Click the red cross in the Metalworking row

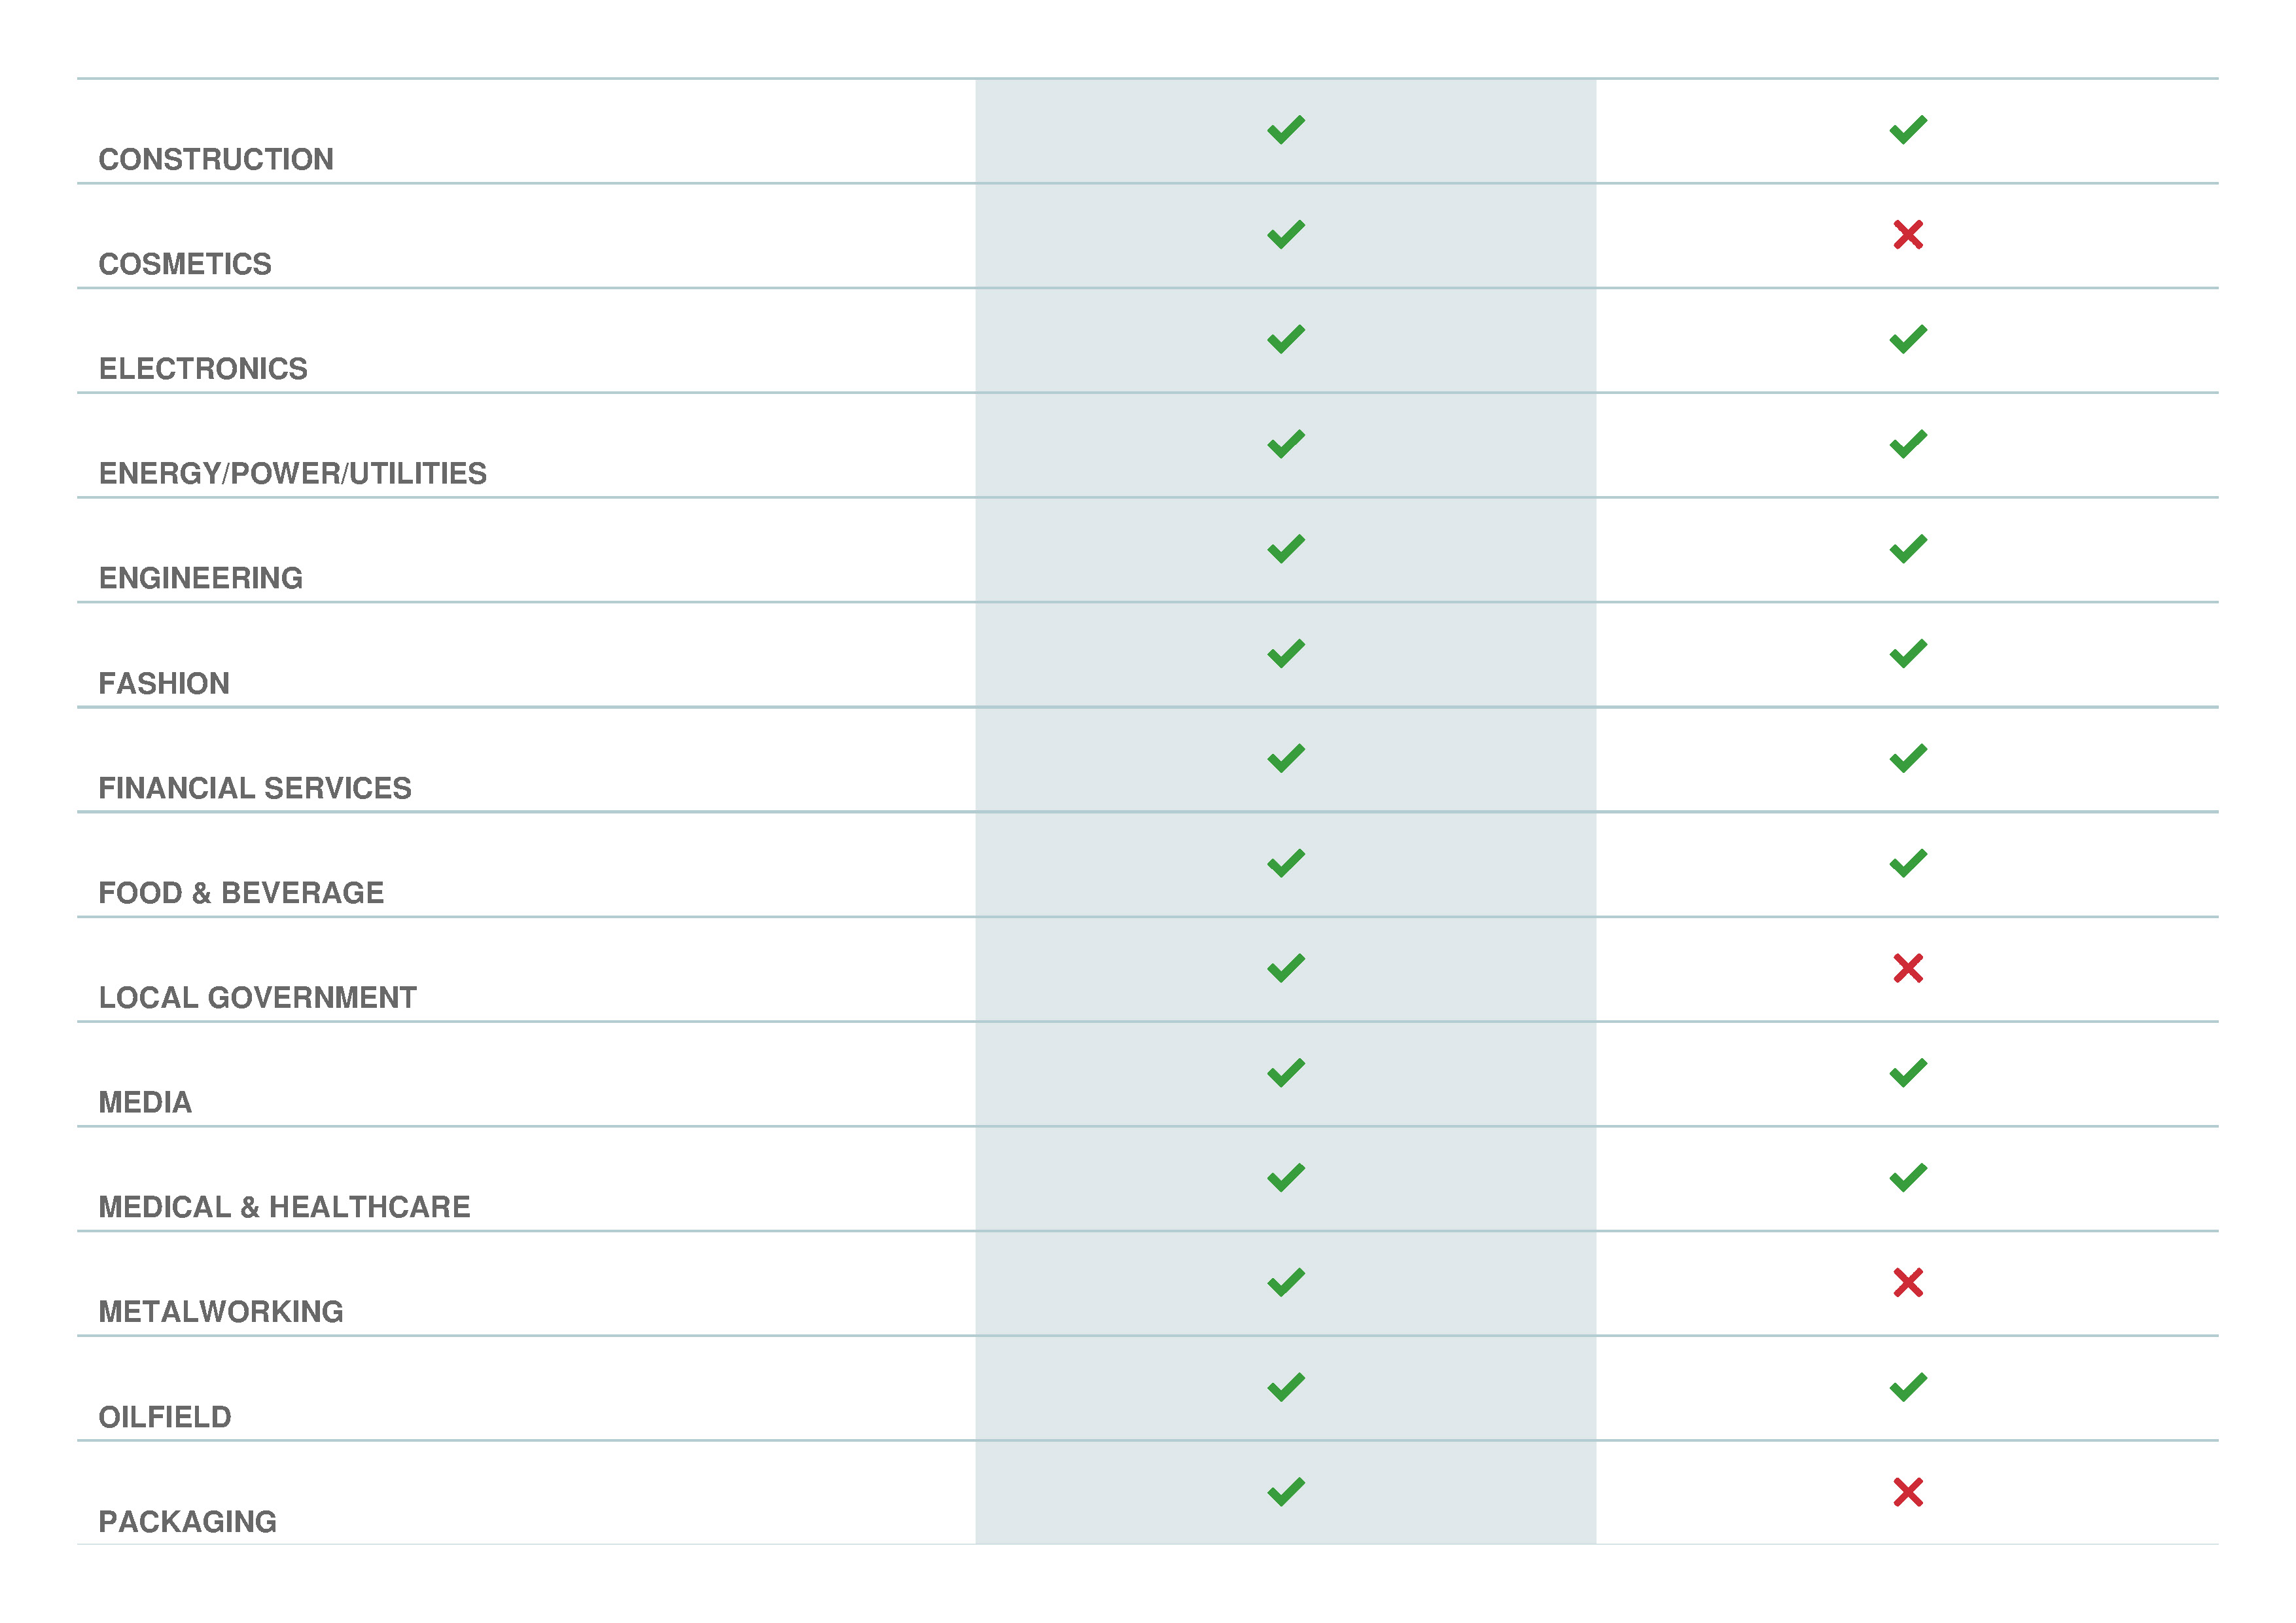1907,1282
